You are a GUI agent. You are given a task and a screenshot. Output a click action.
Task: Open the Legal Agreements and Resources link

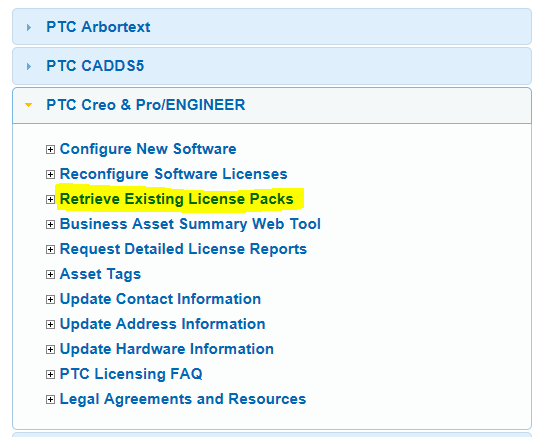[x=183, y=399]
